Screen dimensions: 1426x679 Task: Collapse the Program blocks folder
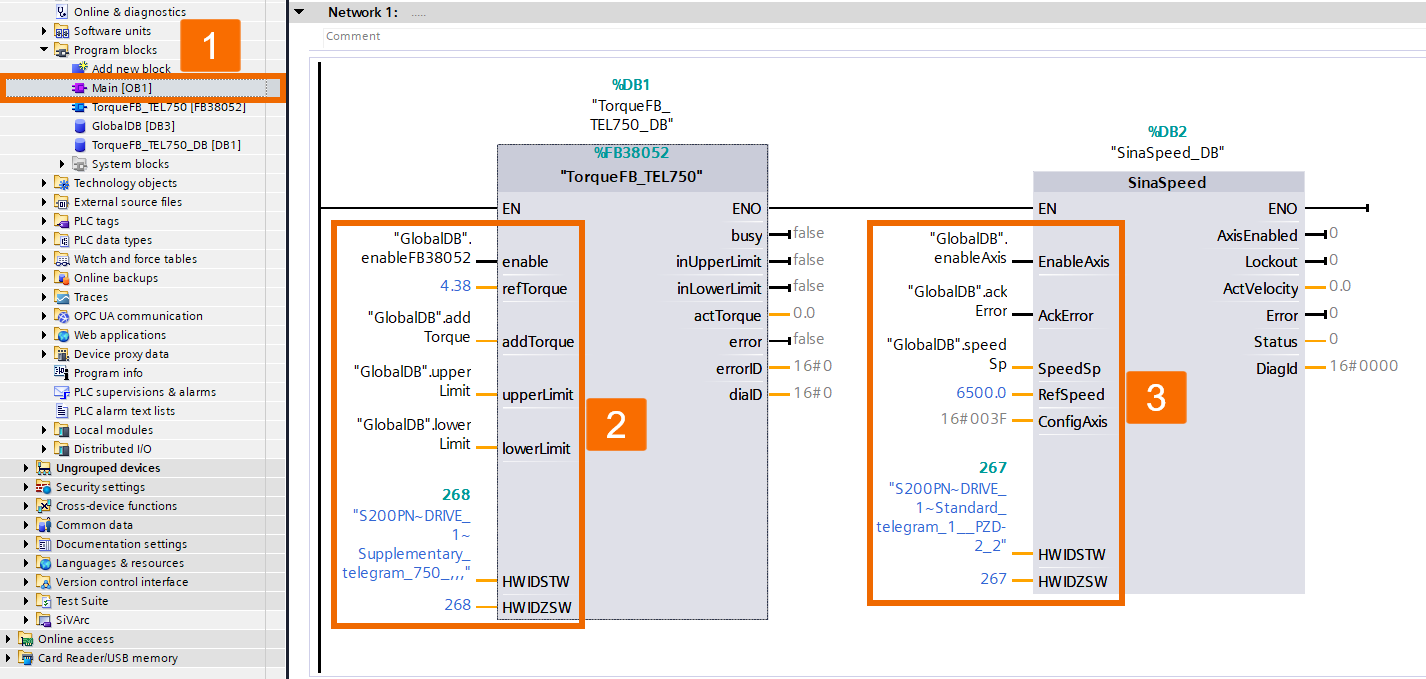coord(42,49)
